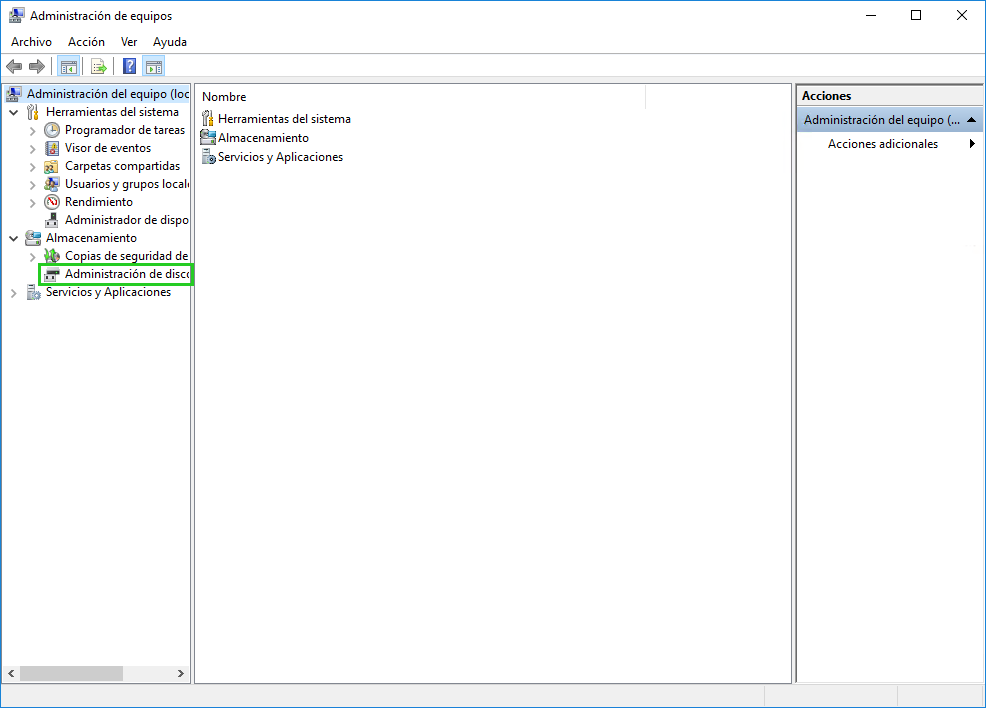Open the window system menu icon in title bar
986x708 pixels.
[16, 15]
